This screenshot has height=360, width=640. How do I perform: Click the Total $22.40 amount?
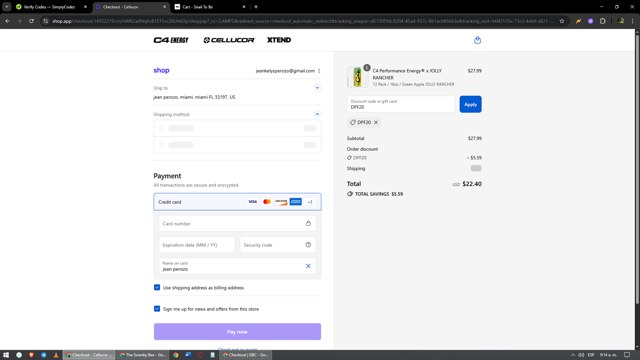pyautogui.click(x=472, y=184)
